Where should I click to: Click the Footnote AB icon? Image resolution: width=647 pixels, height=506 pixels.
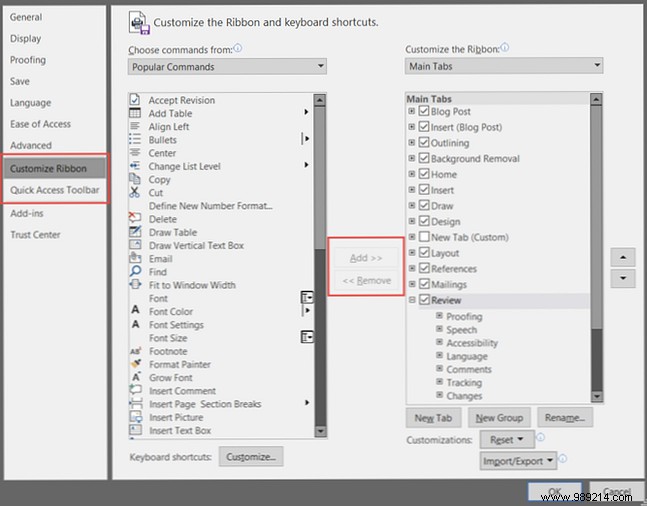click(135, 351)
